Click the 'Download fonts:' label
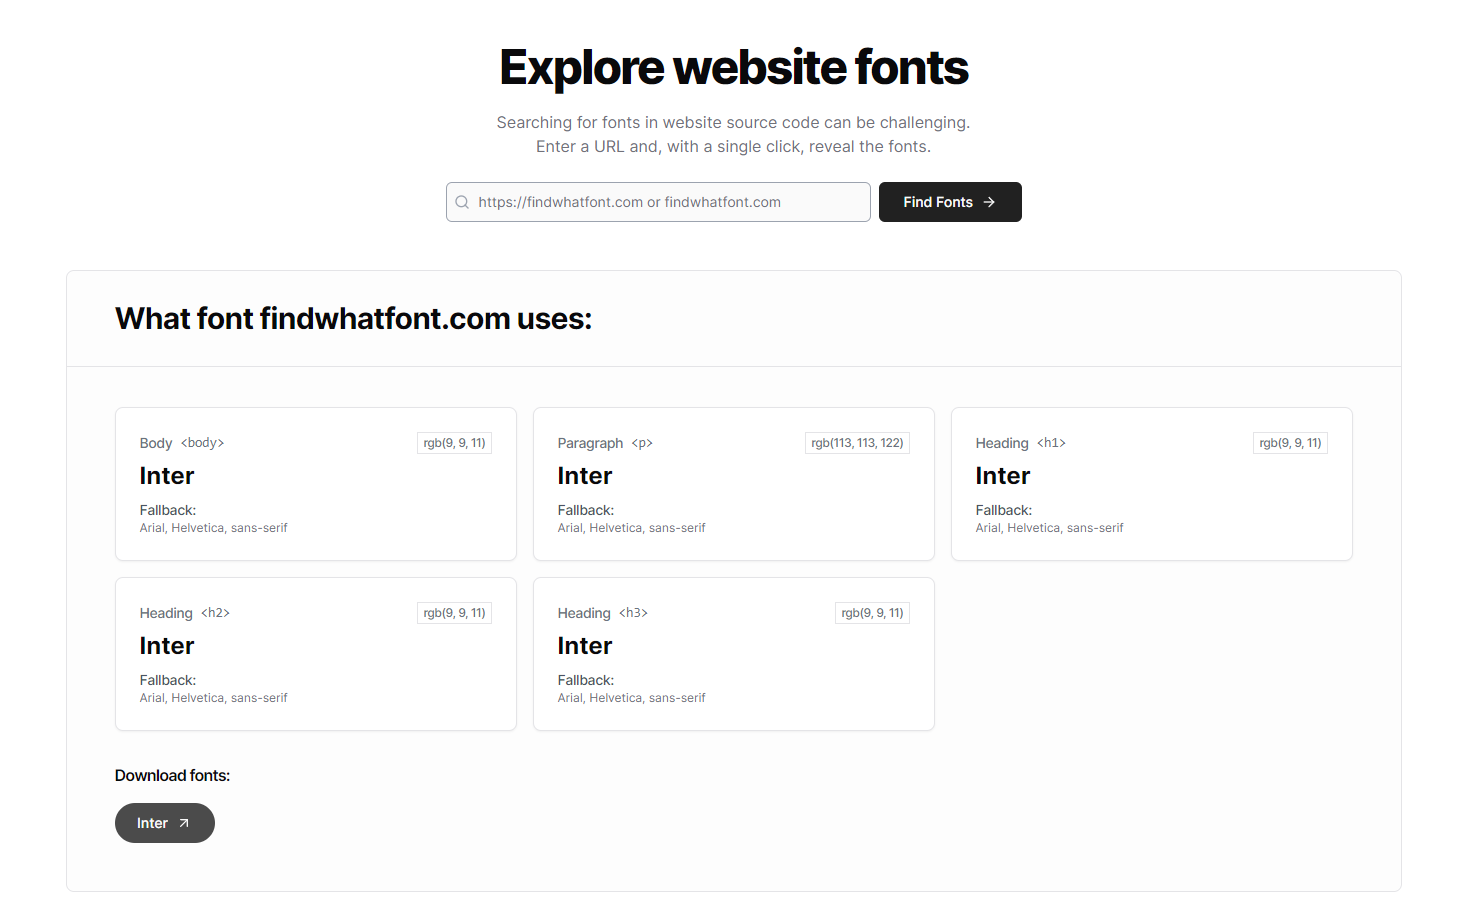This screenshot has height=912, width=1473. [x=172, y=775]
